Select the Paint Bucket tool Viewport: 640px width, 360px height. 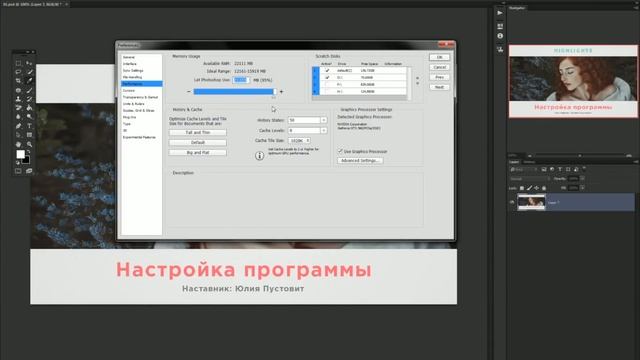coord(29,108)
